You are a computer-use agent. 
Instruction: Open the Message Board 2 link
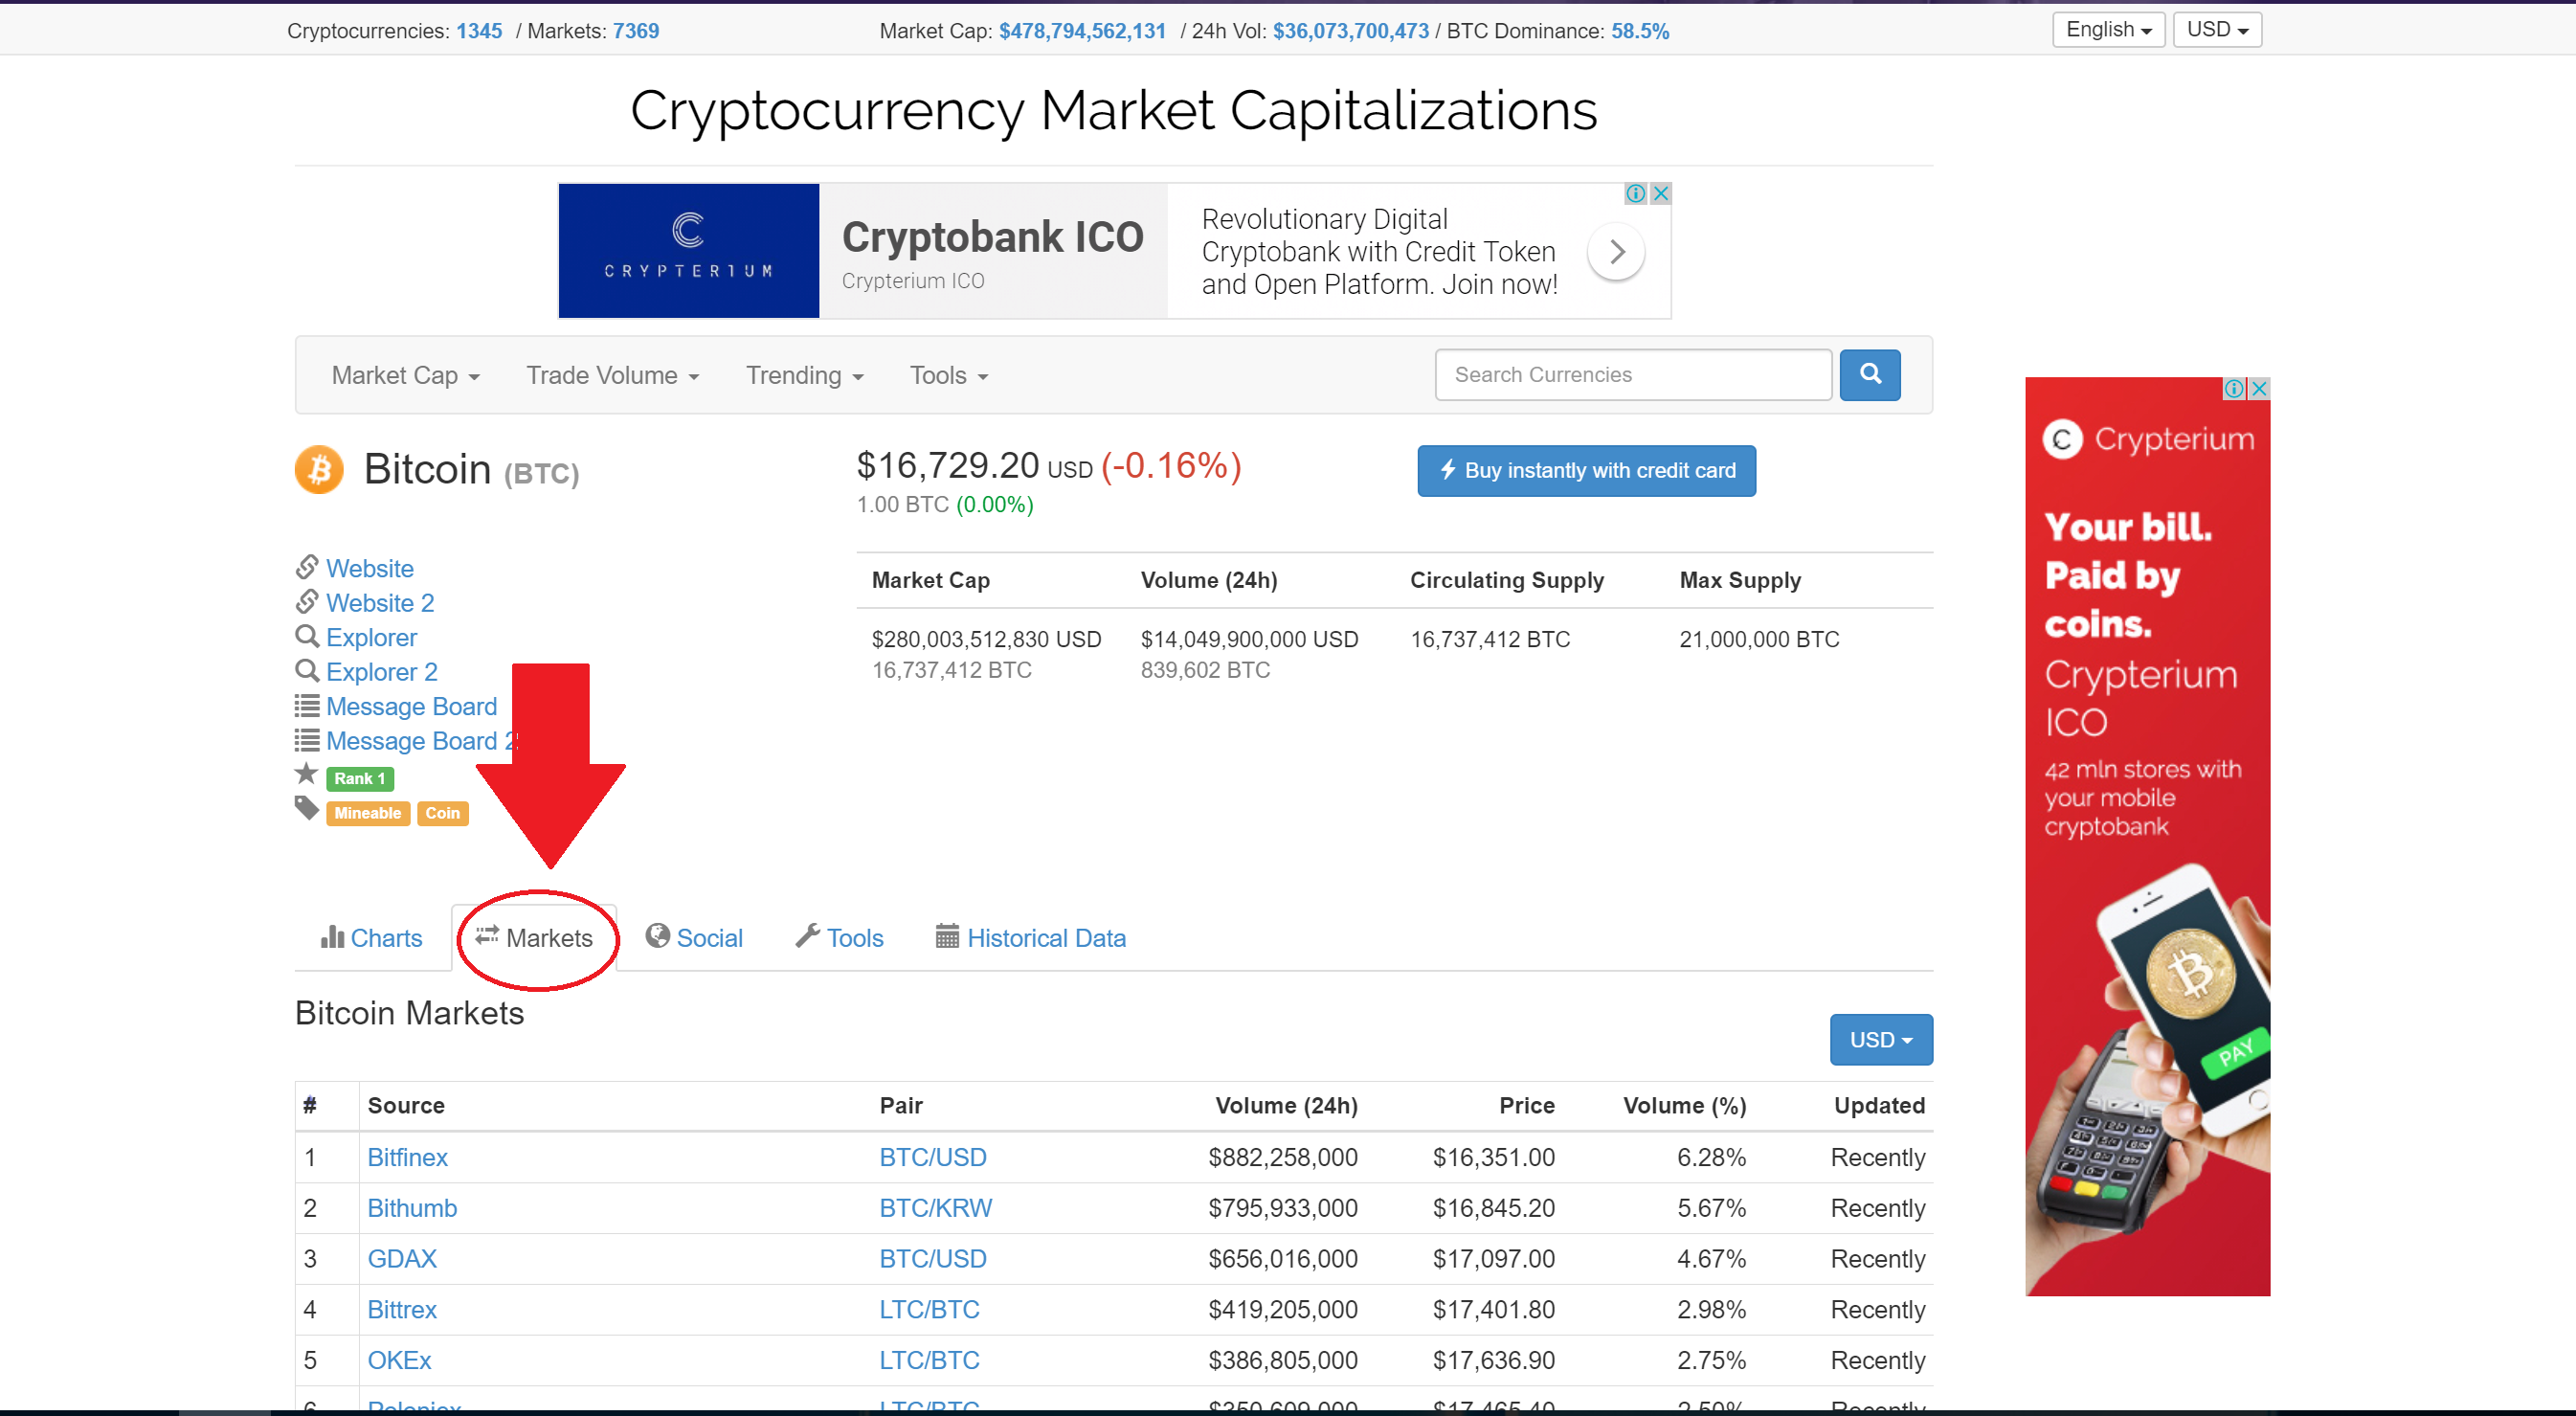pos(421,741)
